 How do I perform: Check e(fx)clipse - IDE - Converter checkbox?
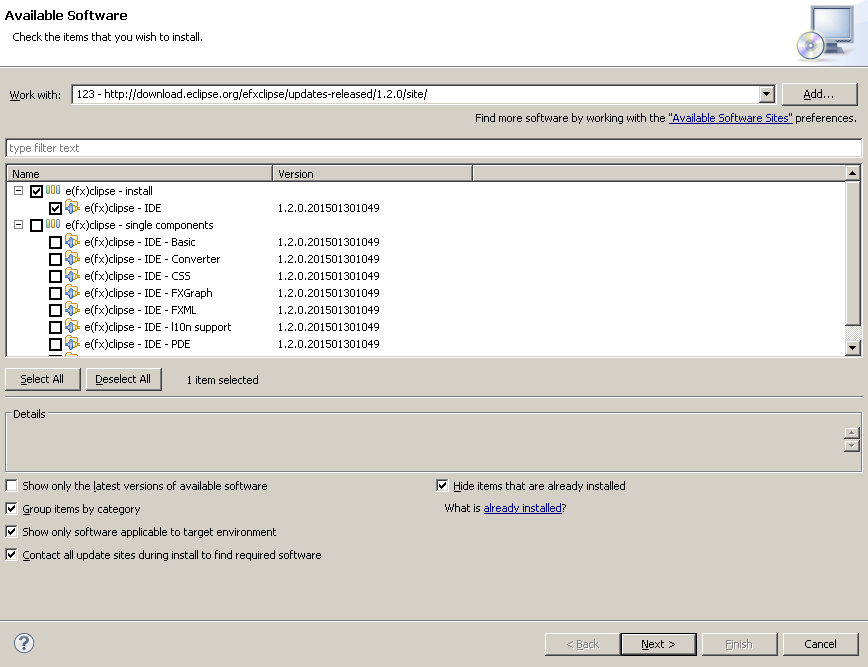point(55,259)
